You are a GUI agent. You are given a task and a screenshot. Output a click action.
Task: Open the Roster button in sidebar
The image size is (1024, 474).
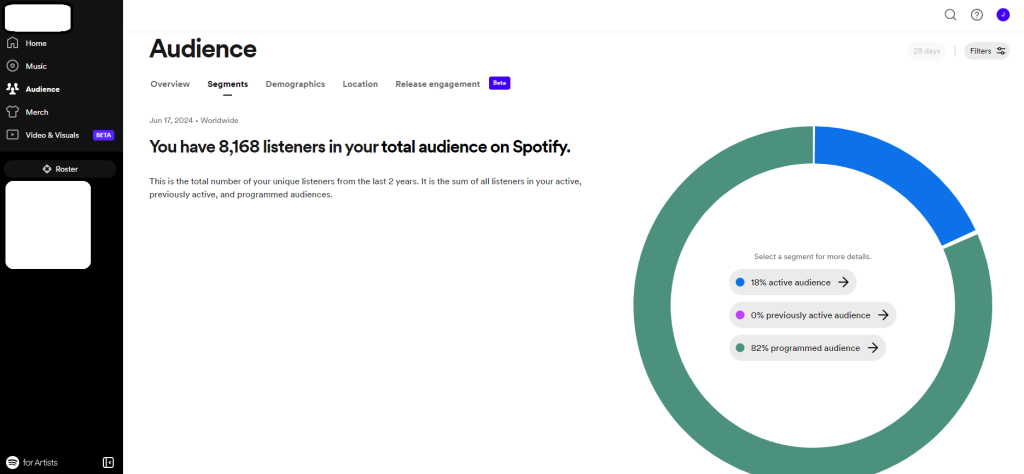click(61, 169)
